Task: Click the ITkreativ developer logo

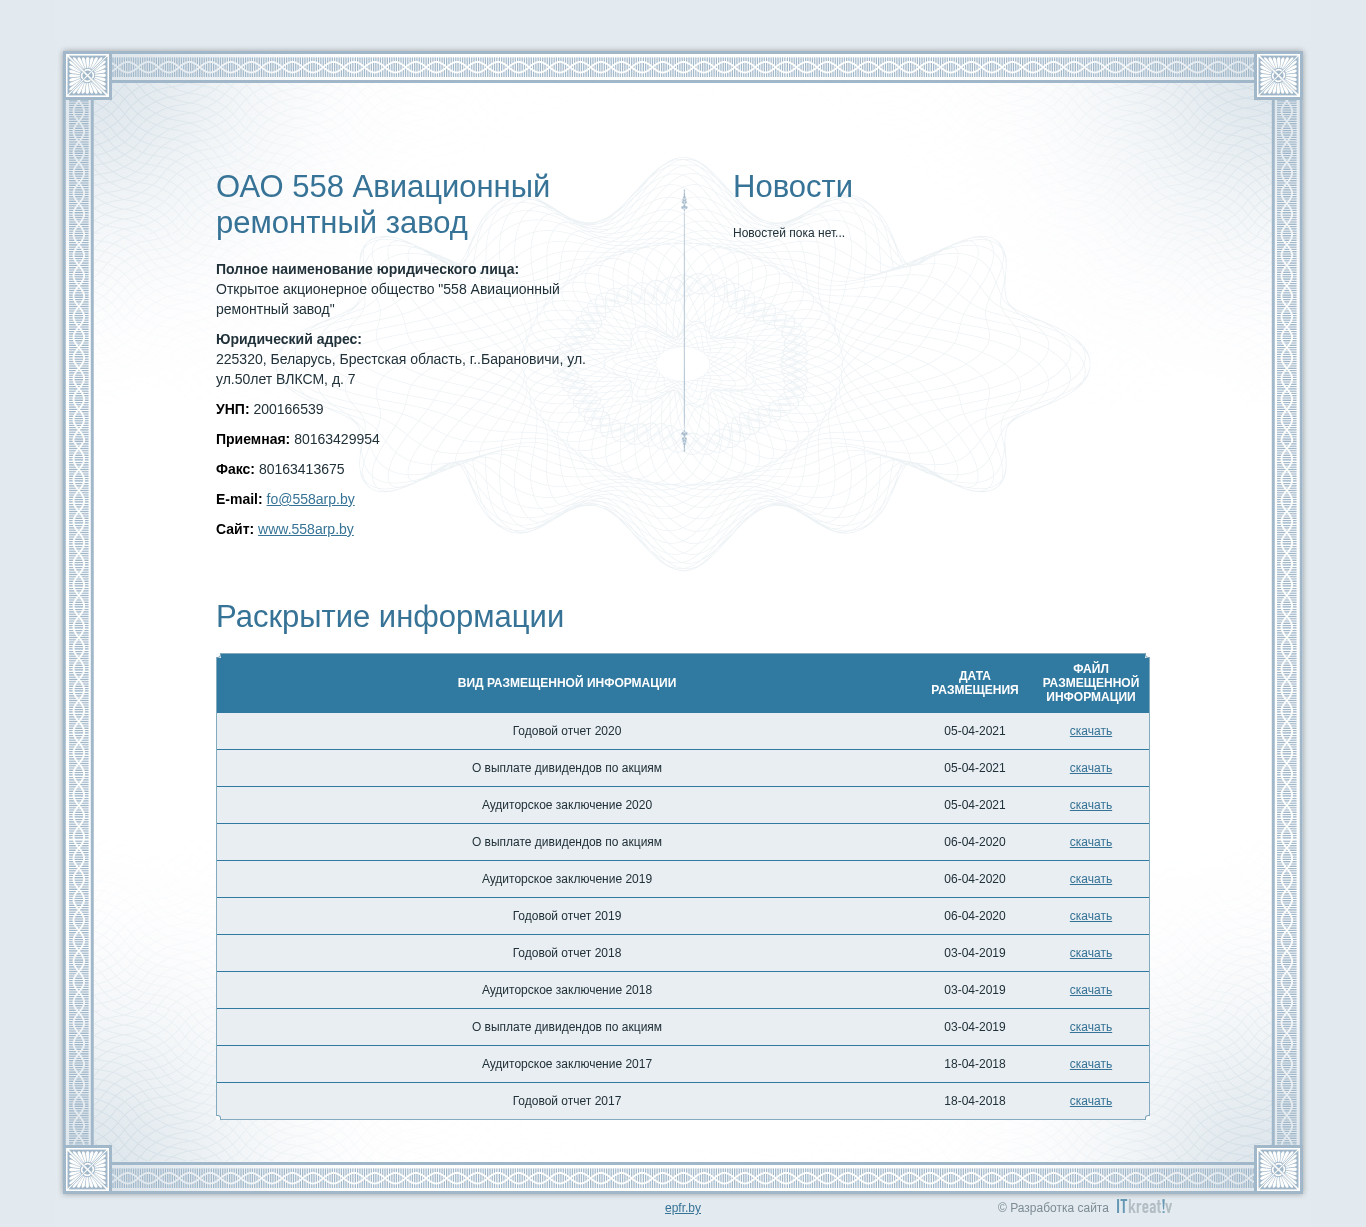Action: [1144, 1207]
